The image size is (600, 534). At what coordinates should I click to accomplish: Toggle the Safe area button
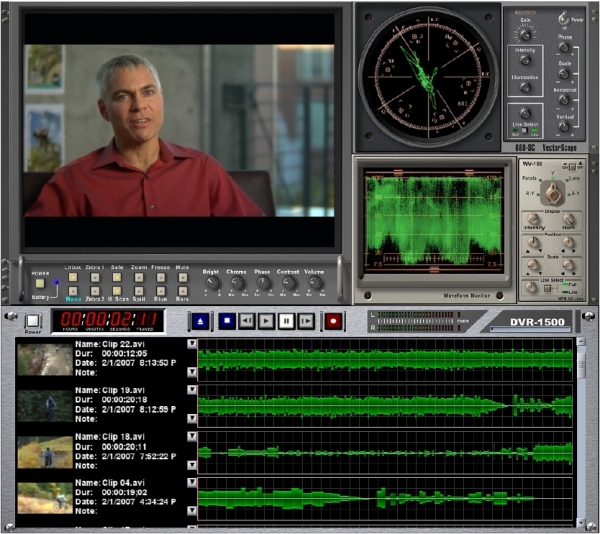click(117, 278)
